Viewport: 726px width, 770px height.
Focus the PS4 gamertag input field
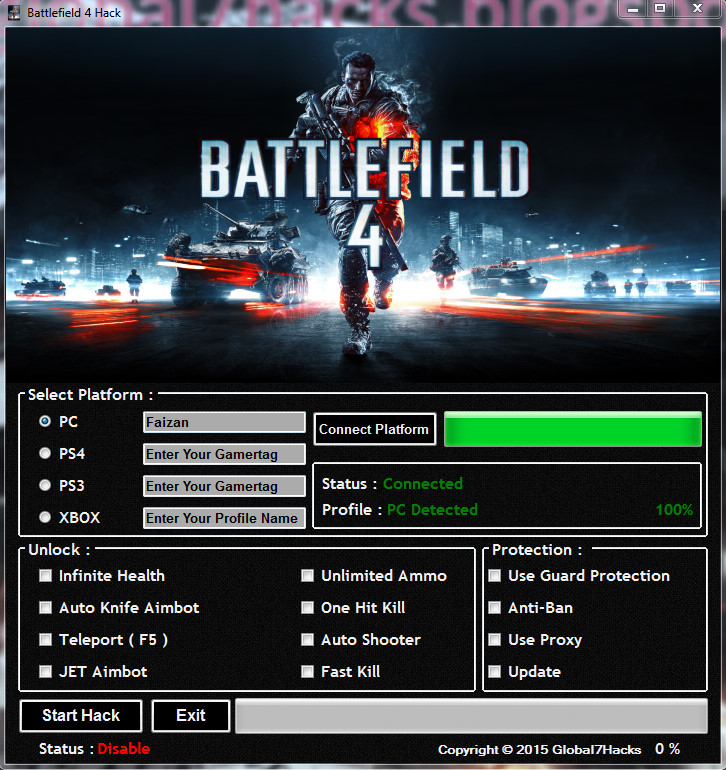pyautogui.click(x=224, y=454)
